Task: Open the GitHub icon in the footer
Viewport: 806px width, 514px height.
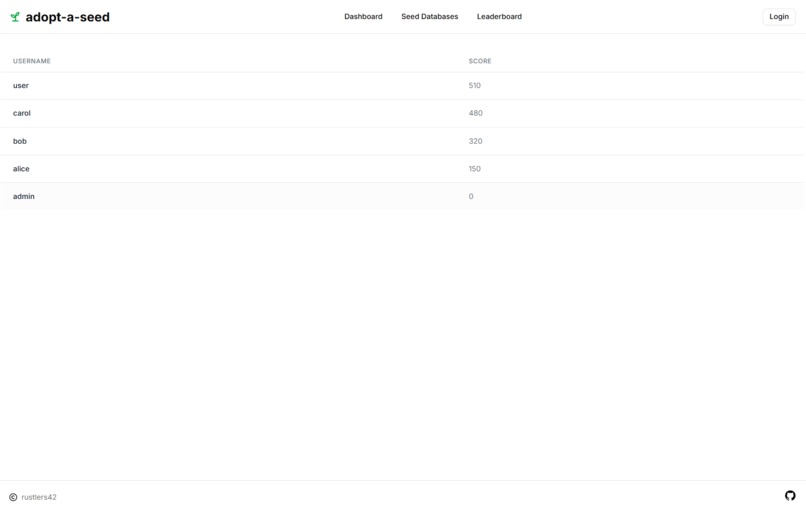Action: (790, 495)
